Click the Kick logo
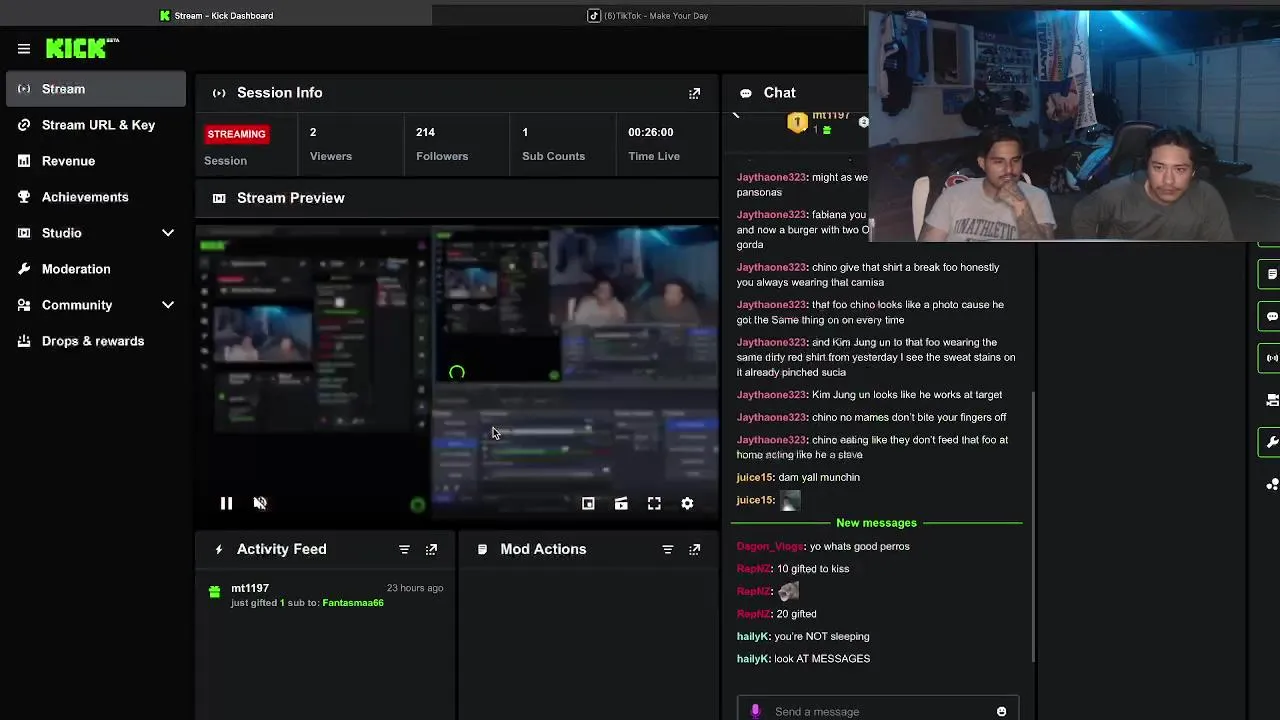The image size is (1280, 720). tap(82, 48)
